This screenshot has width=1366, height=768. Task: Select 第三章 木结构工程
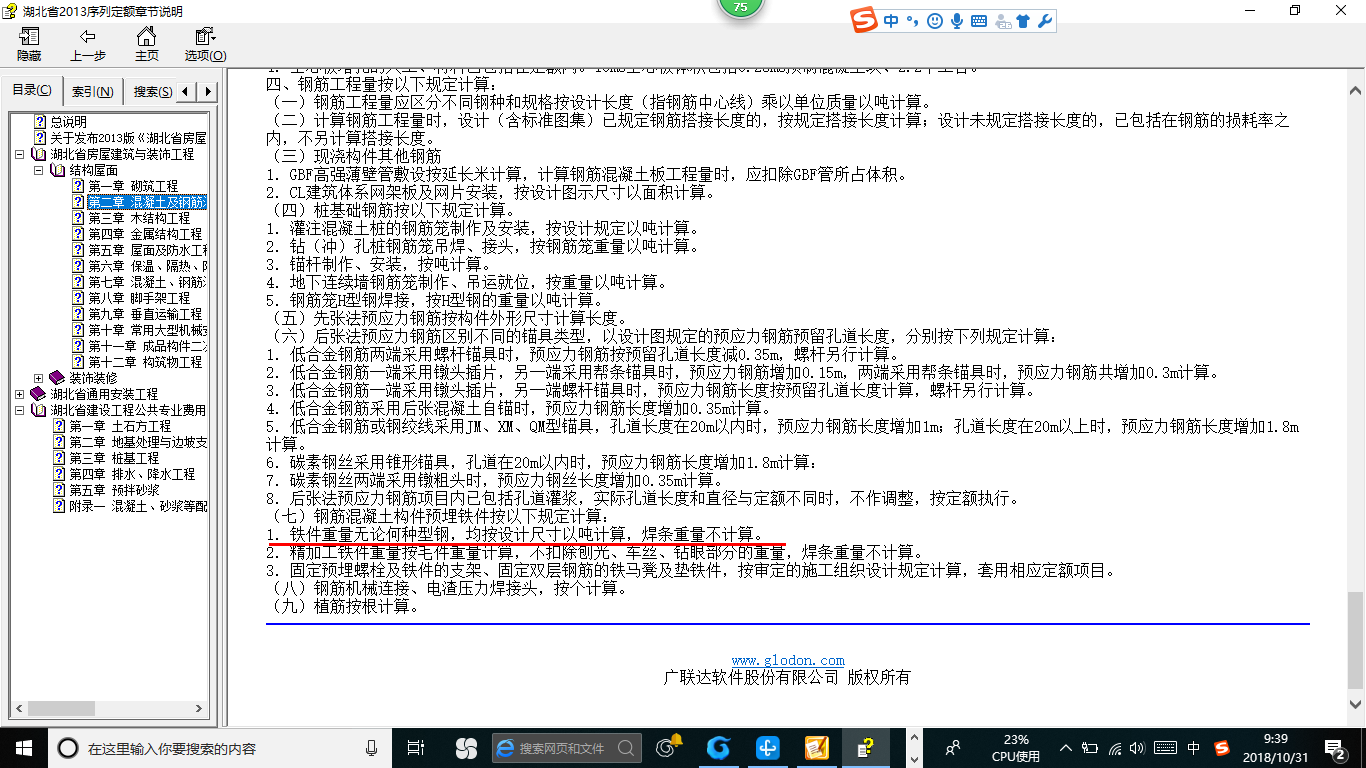pyautogui.click(x=139, y=218)
